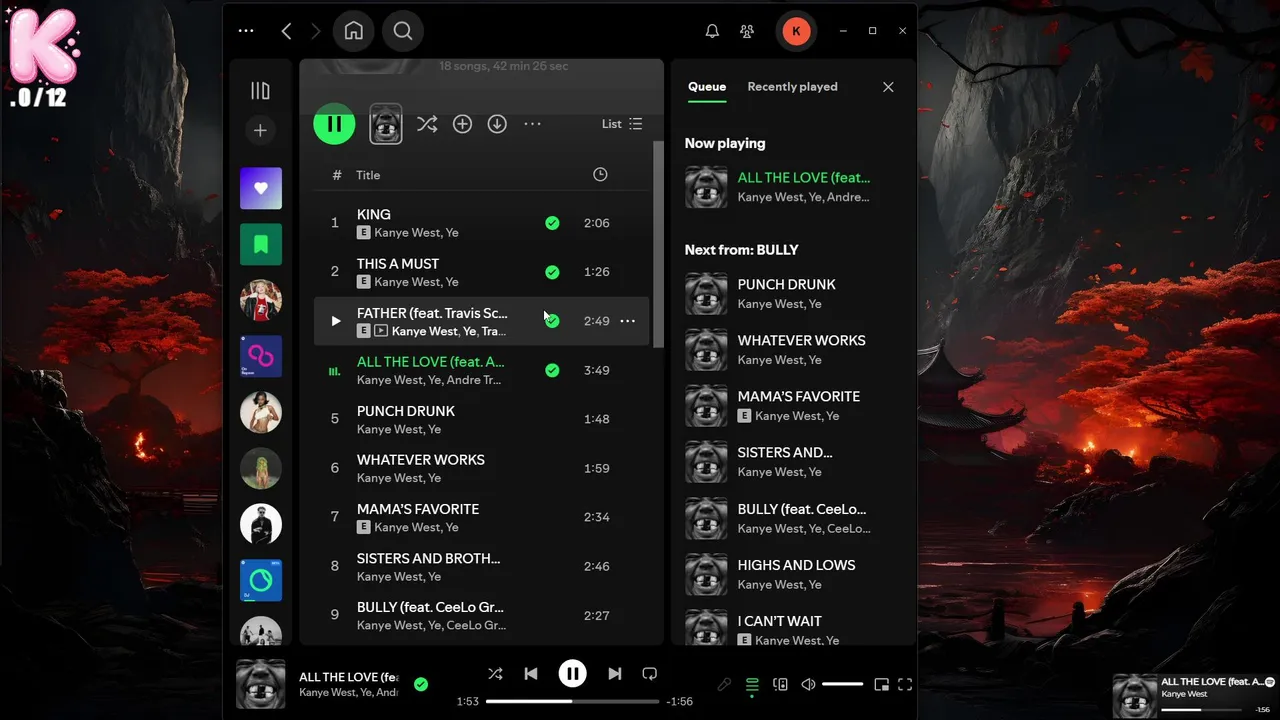The image size is (1280, 720).
Task: Toggle repeat mode
Action: coord(650,674)
